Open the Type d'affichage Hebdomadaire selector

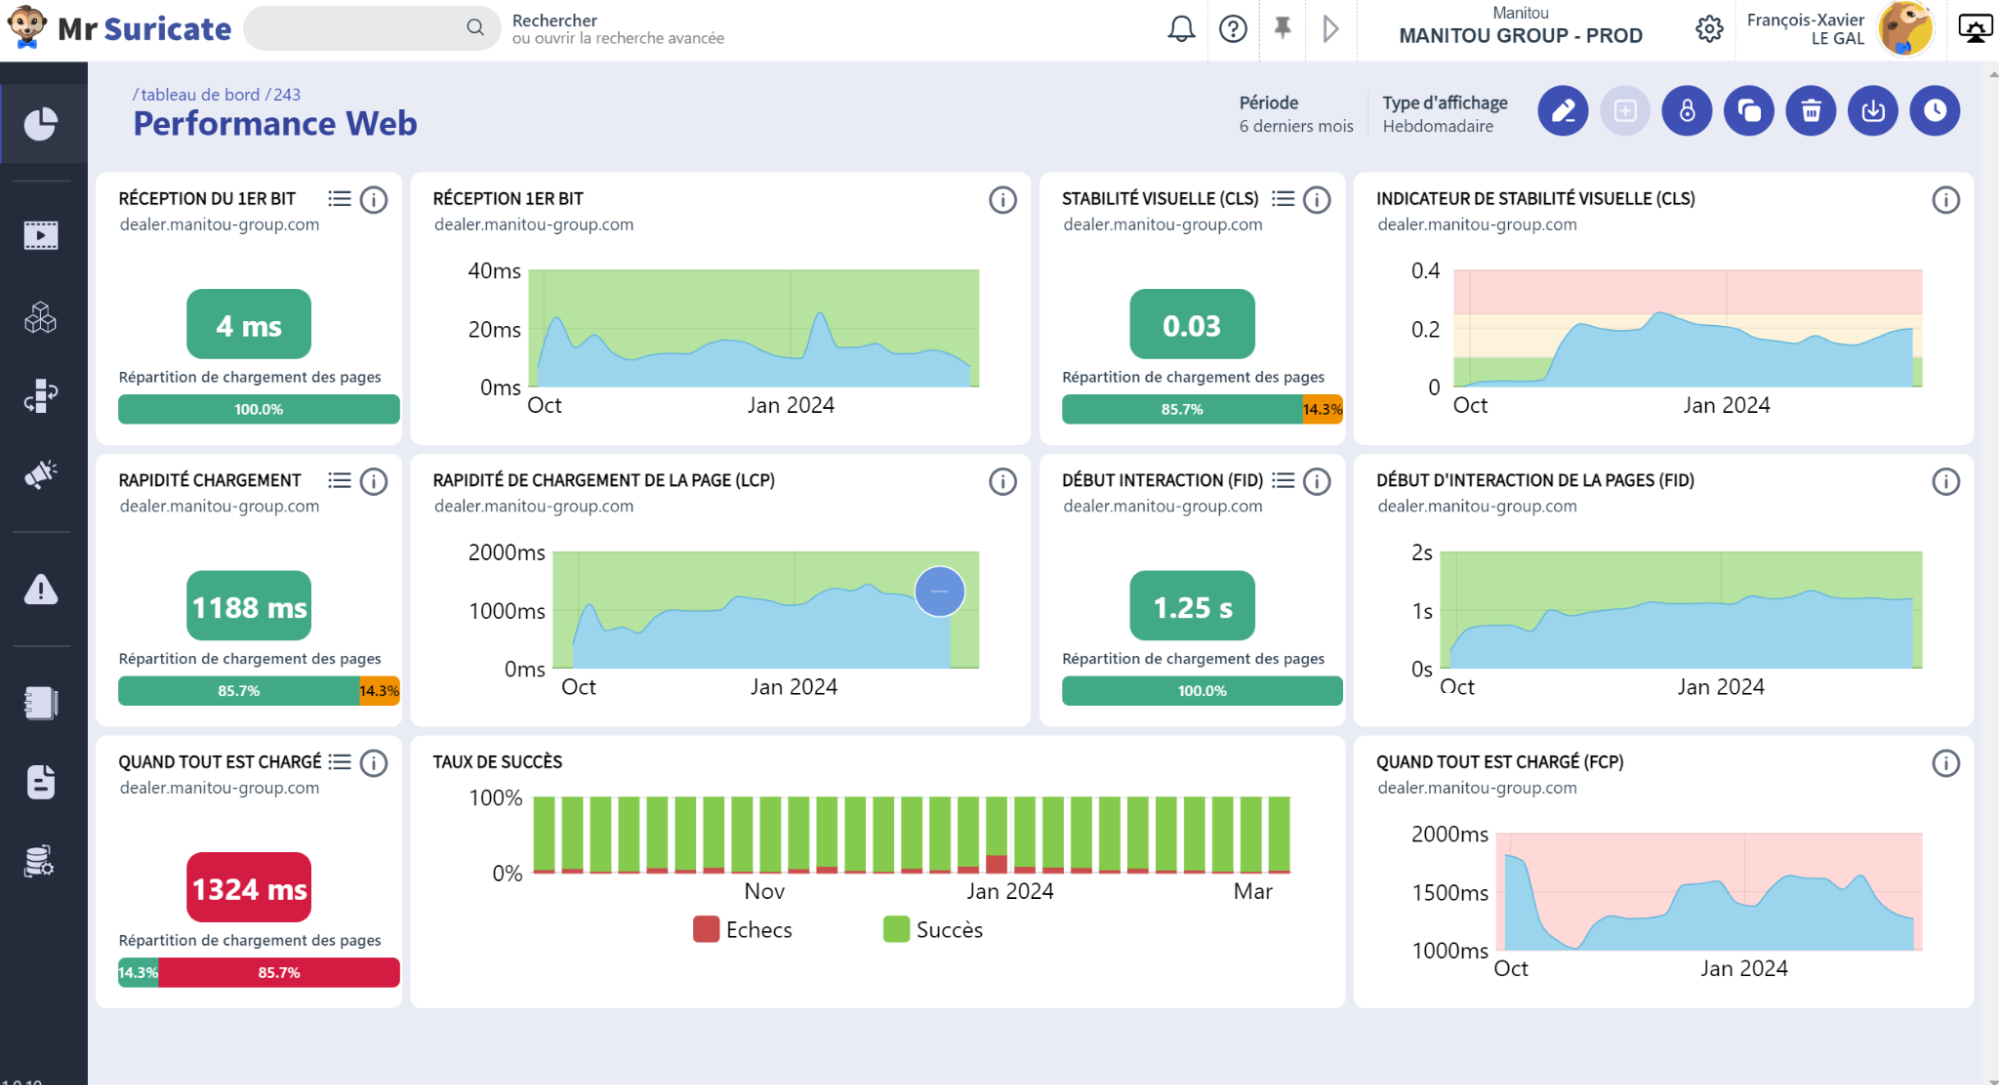coord(1445,114)
